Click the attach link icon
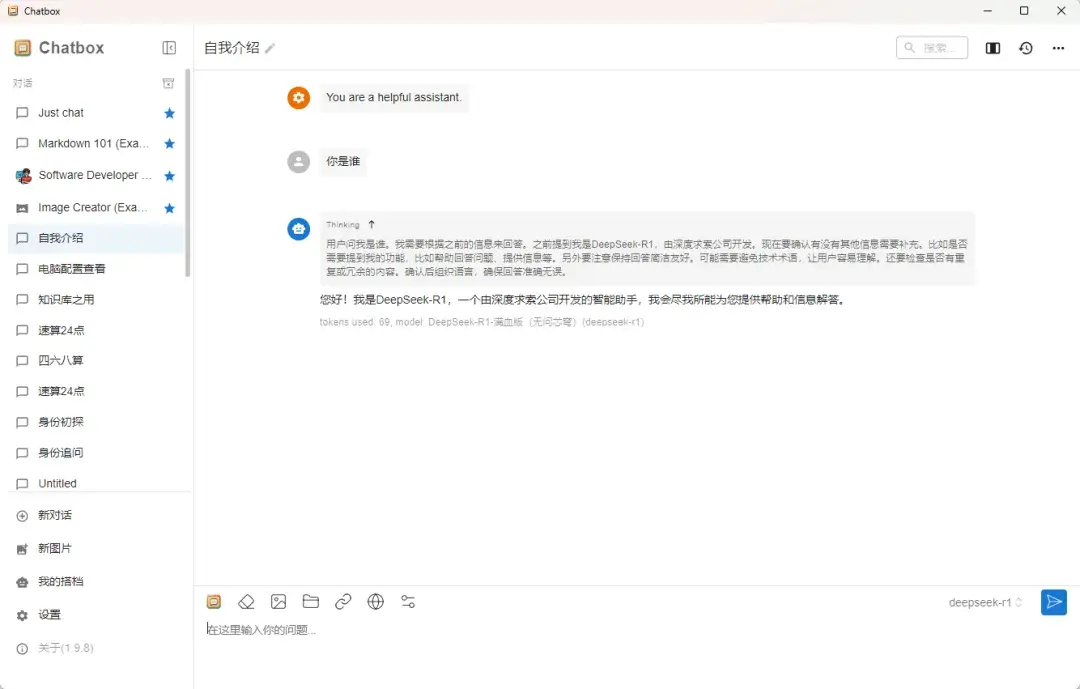The height and width of the screenshot is (689, 1080). click(x=343, y=601)
